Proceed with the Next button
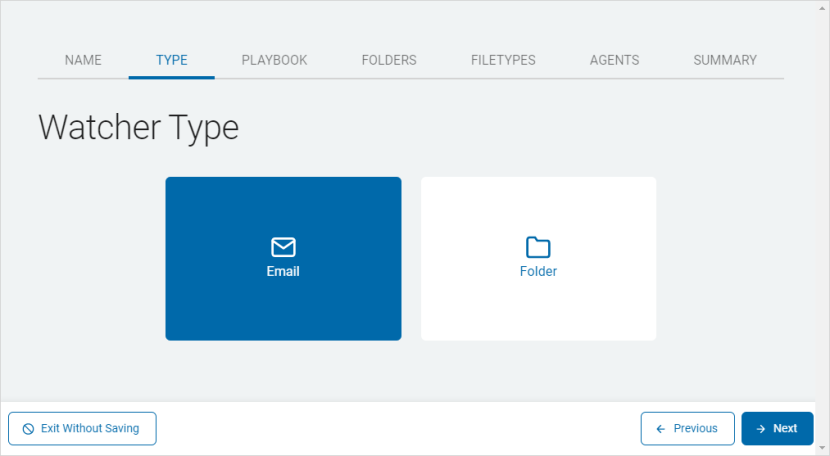This screenshot has height=456, width=830. [x=777, y=428]
